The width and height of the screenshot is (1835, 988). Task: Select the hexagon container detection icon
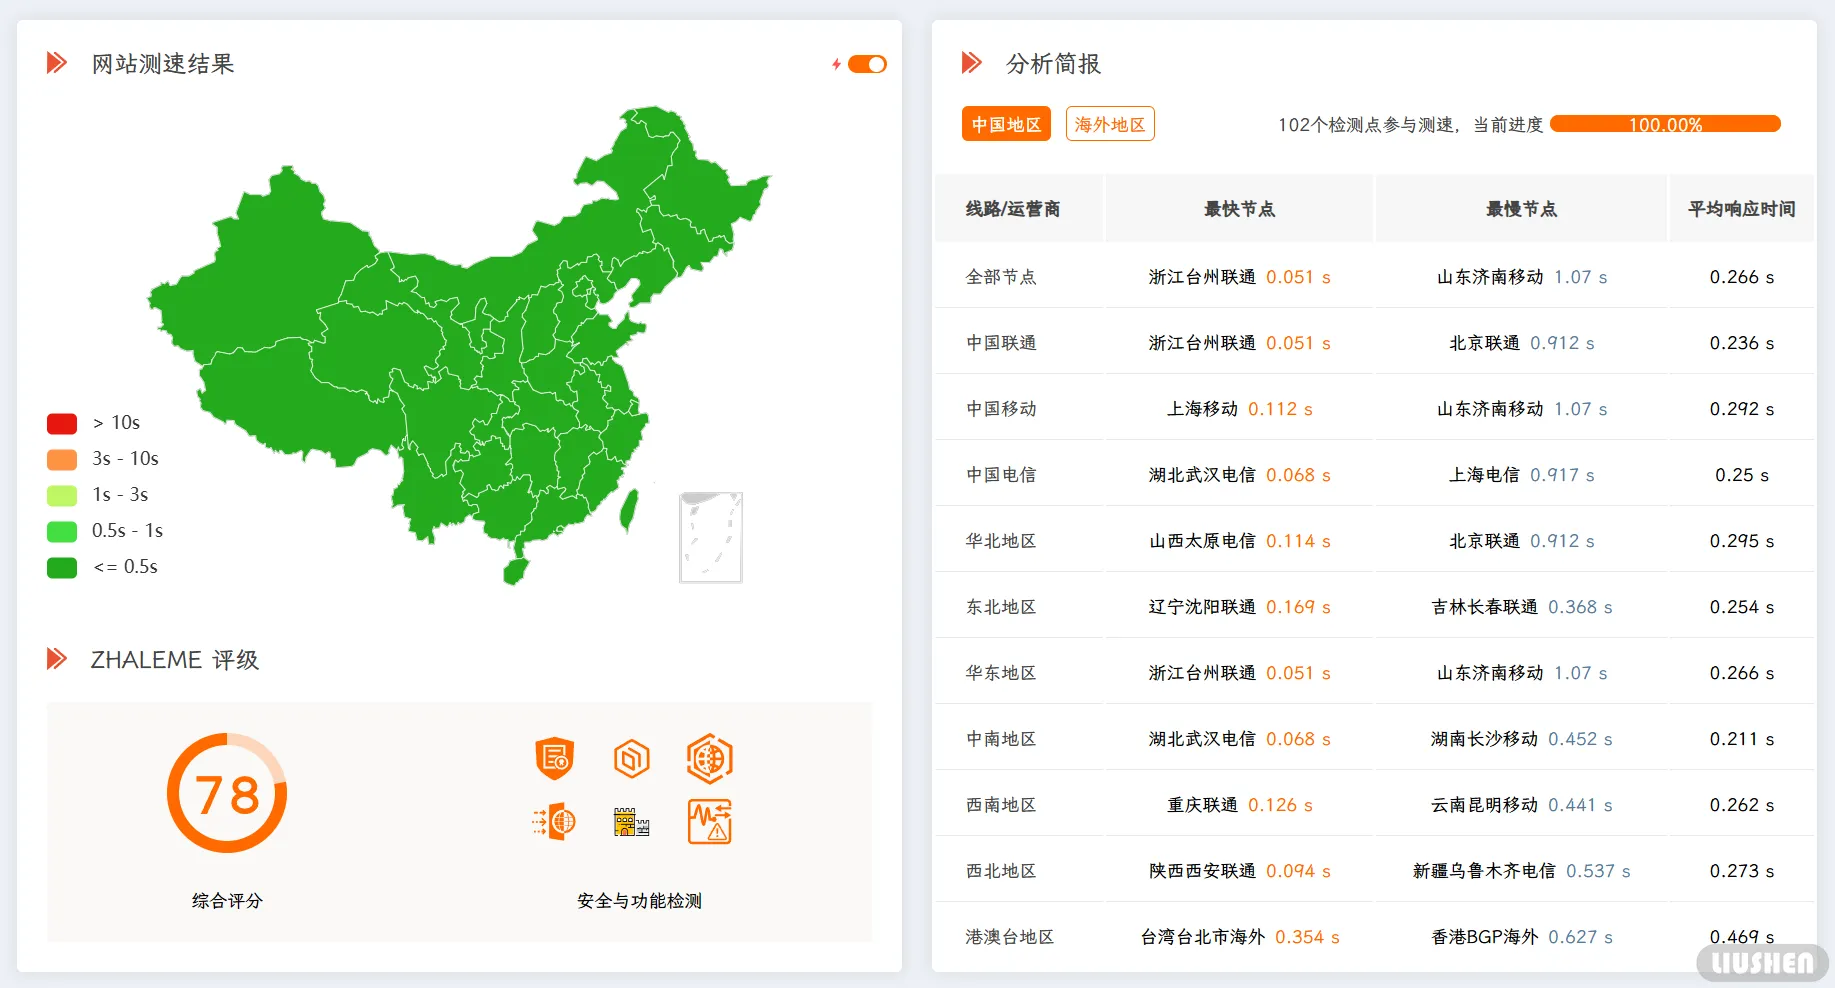(630, 758)
